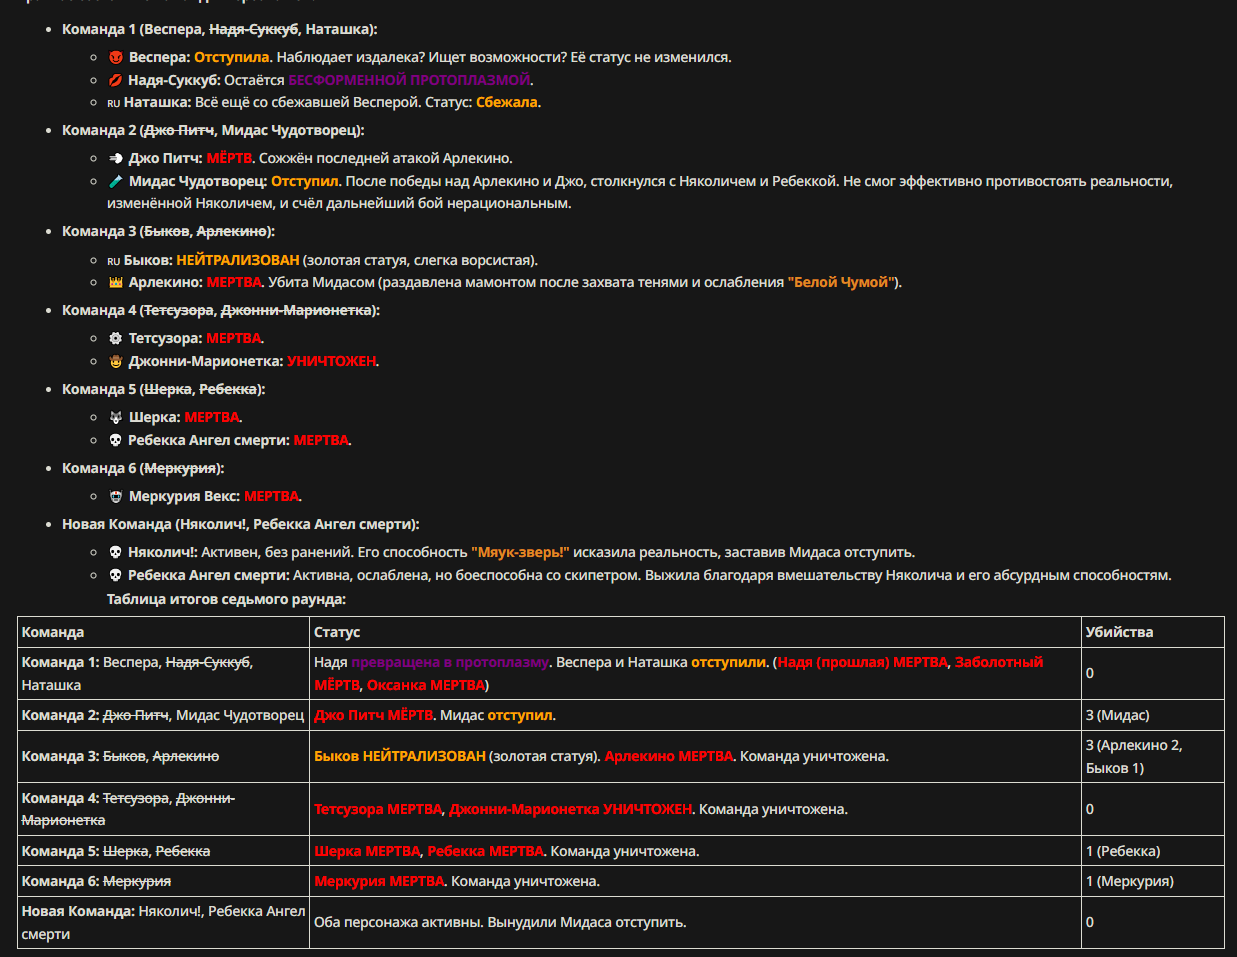1237x957 pixels.
Task: Click the orange quoted 'Белой Чумой' text
Action: tap(841, 282)
